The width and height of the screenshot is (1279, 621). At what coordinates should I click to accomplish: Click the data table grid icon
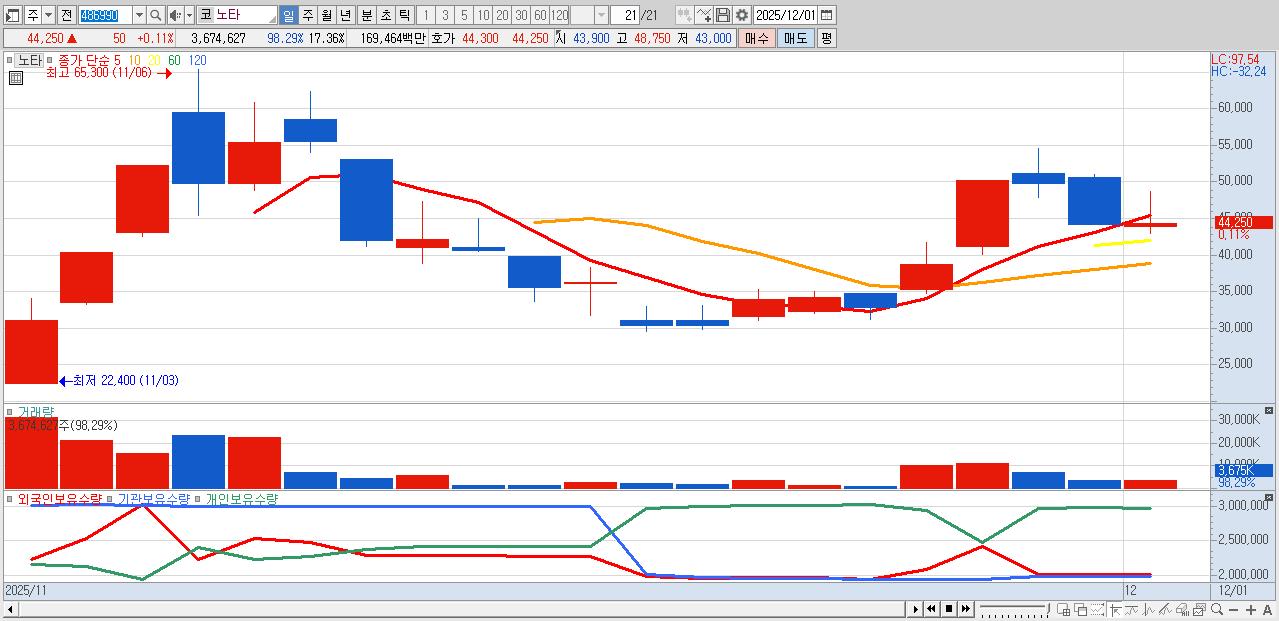pos(16,78)
